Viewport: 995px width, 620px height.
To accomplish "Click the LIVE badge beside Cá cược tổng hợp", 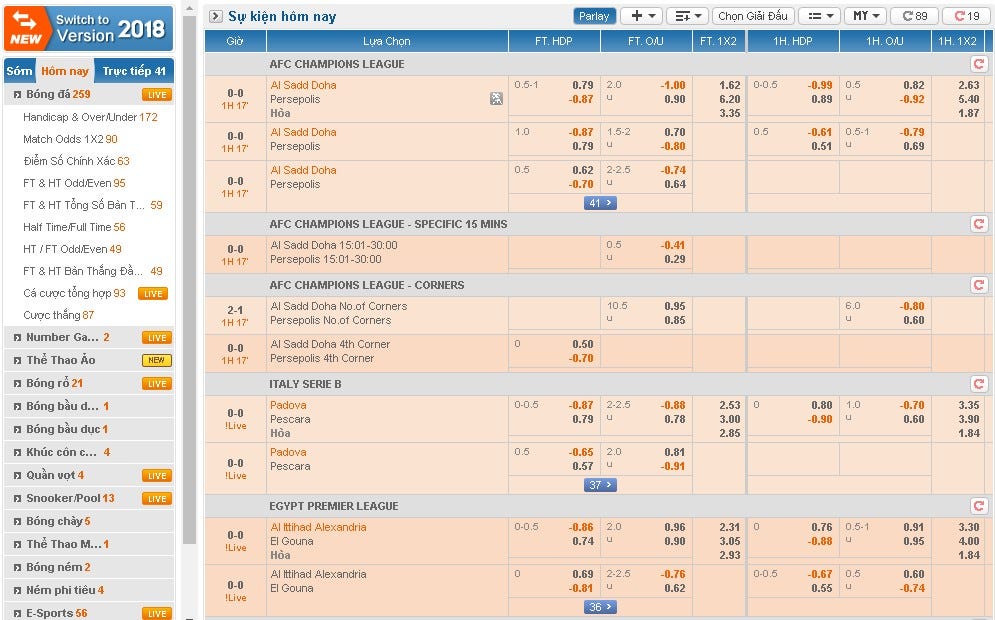I will point(153,293).
